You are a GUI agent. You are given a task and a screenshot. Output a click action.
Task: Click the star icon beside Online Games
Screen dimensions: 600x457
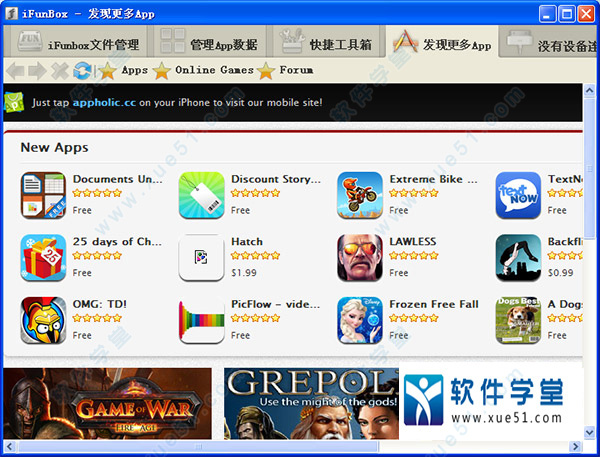pyautogui.click(x=162, y=71)
